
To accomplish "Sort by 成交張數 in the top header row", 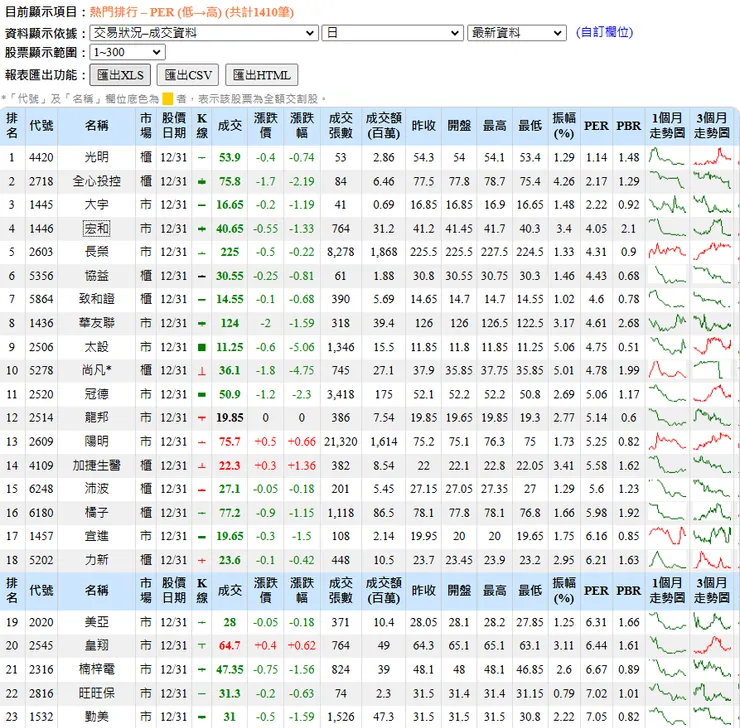I will [341, 126].
